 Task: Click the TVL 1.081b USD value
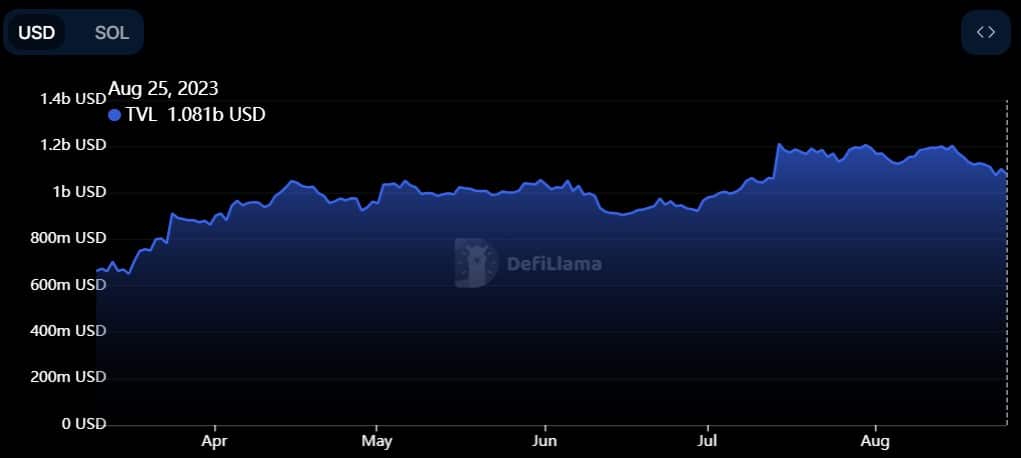216,115
